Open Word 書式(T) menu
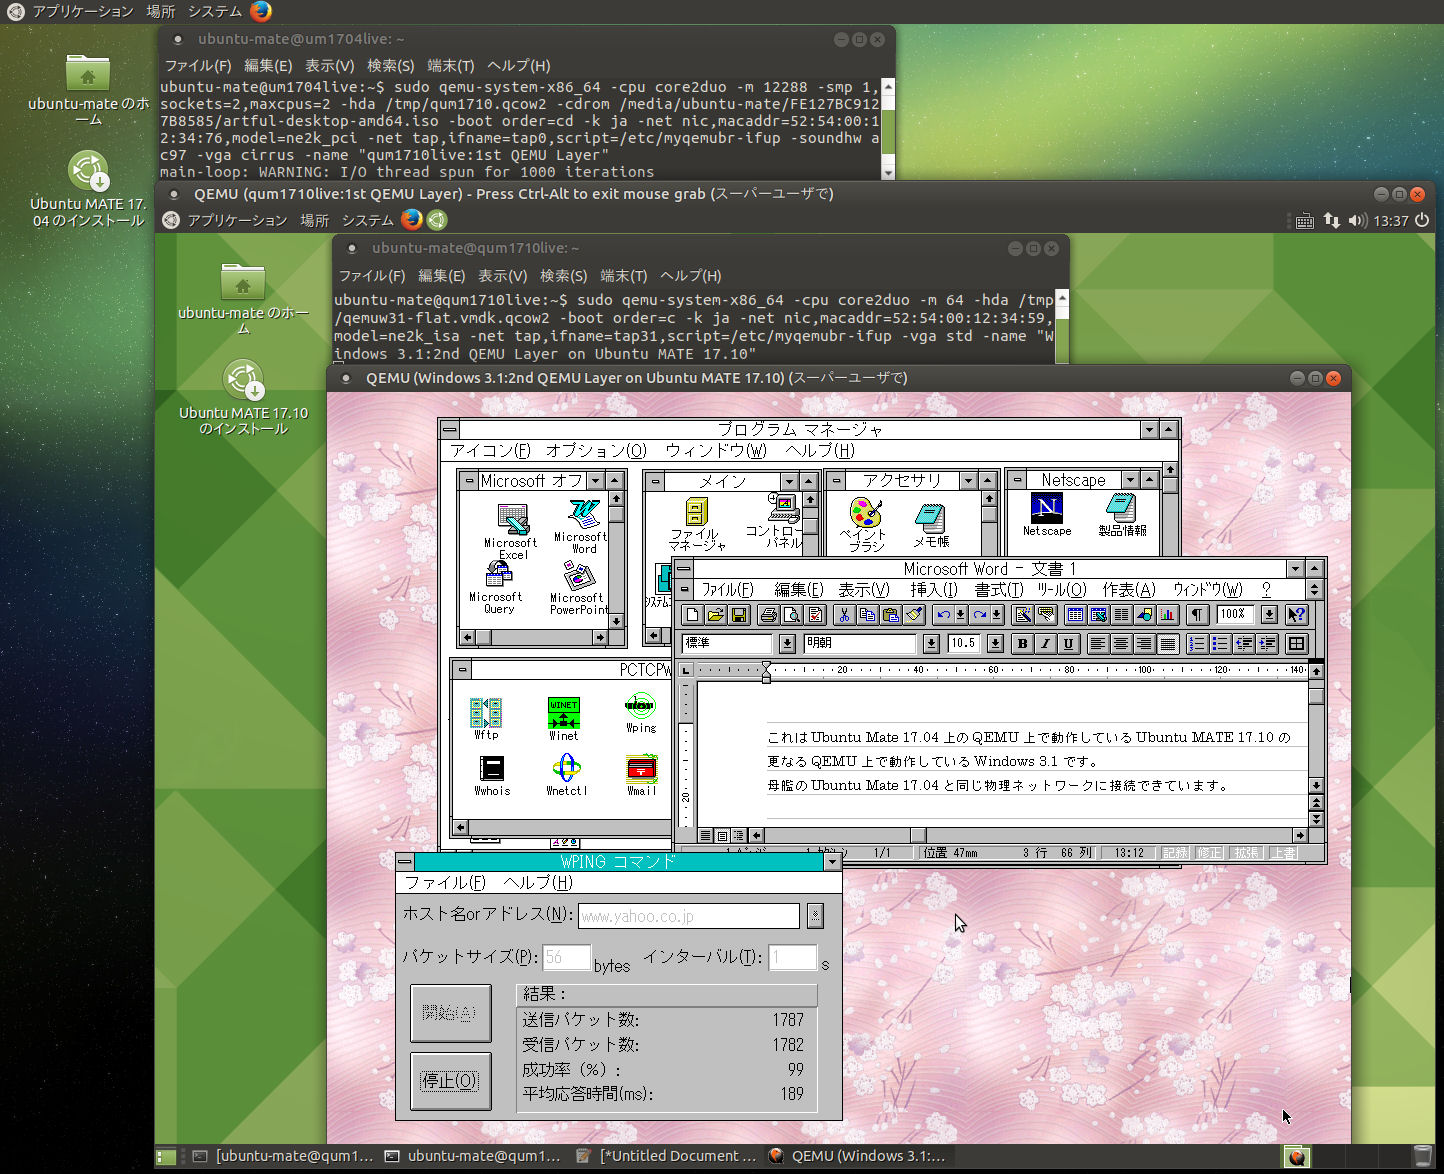 (x=999, y=589)
